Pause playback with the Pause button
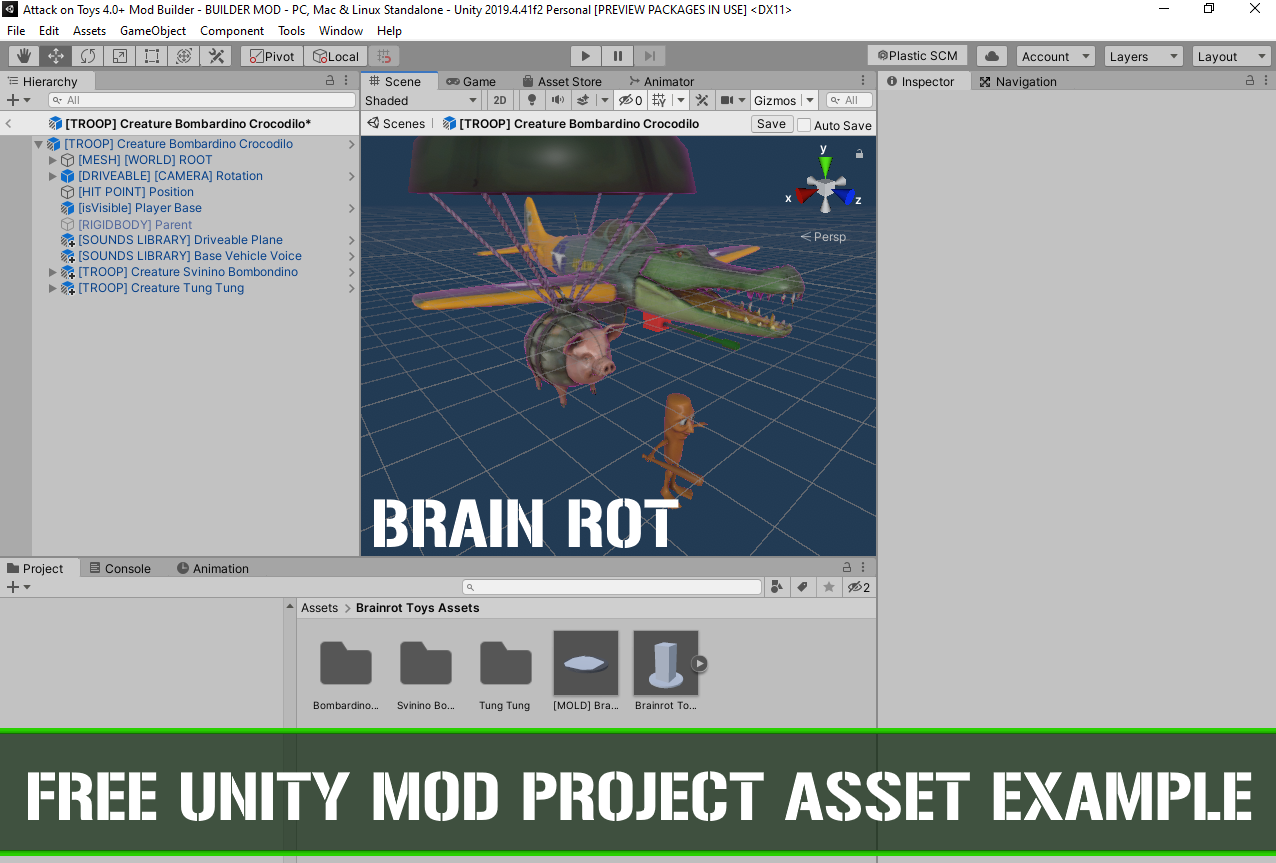Viewport: 1276px width, 863px height. (618, 56)
